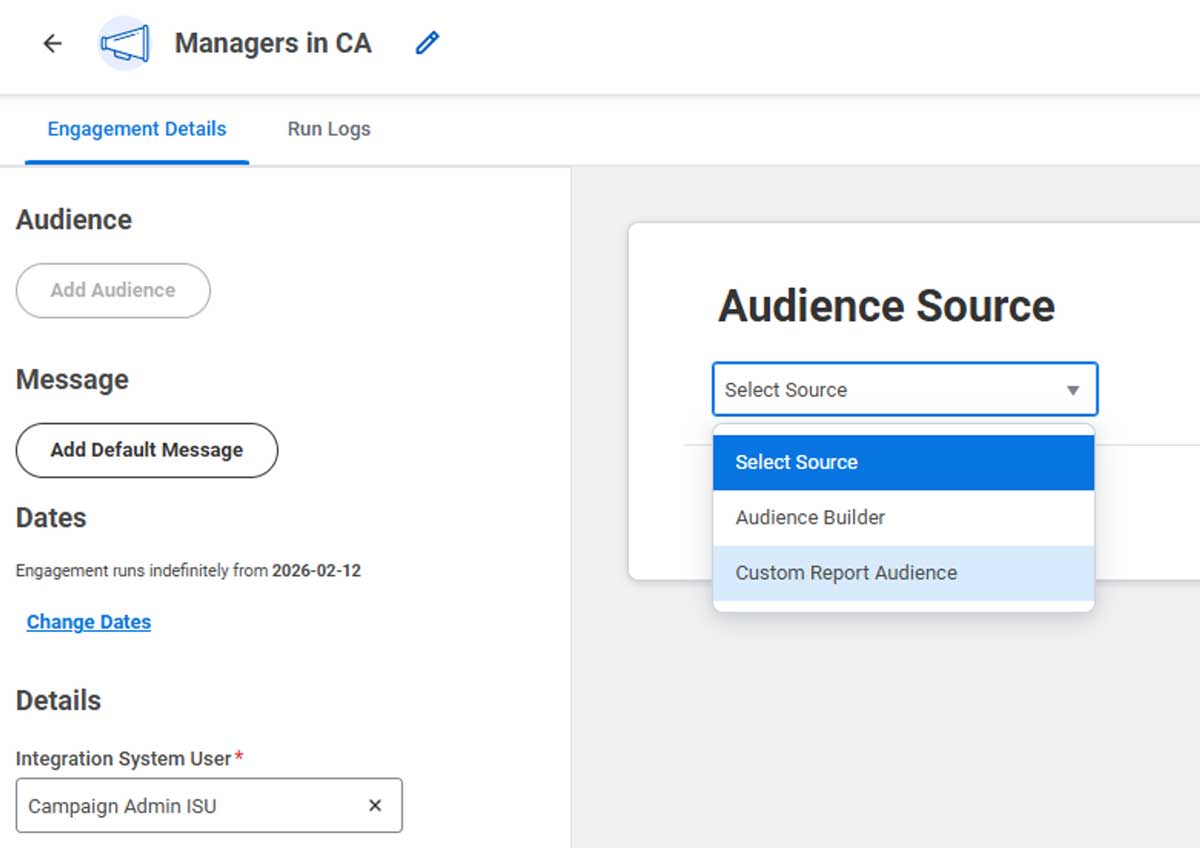
Task: Choose Audience Builder as the source
Action: coord(810,517)
